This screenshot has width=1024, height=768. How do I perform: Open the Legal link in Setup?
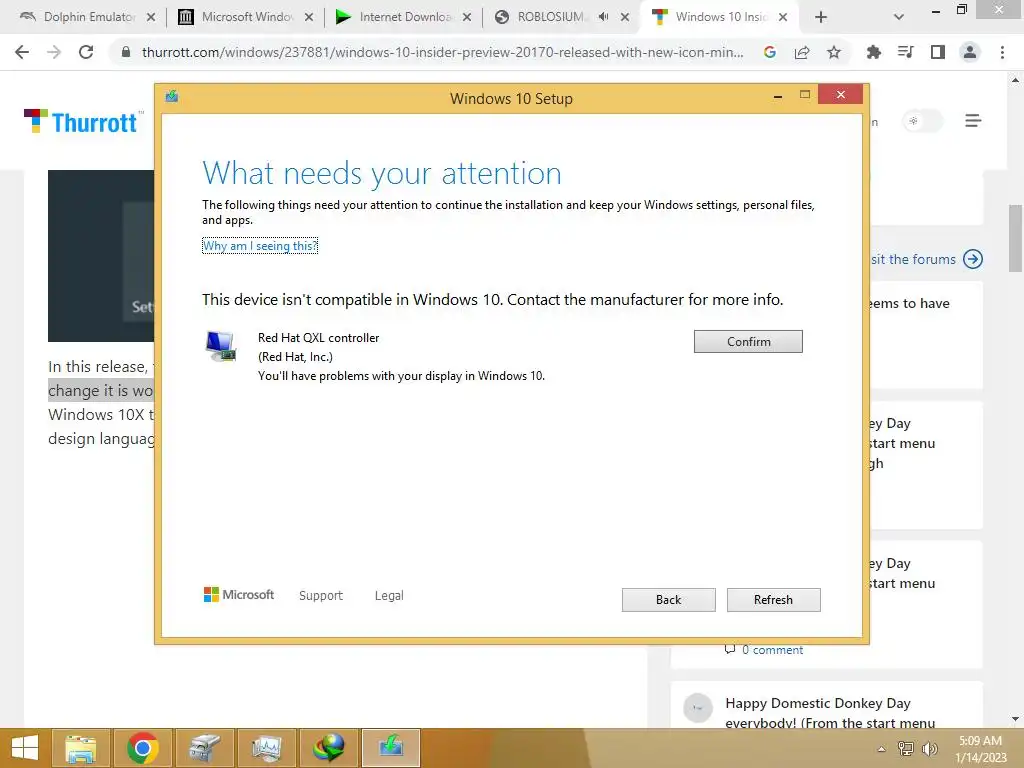tap(389, 596)
